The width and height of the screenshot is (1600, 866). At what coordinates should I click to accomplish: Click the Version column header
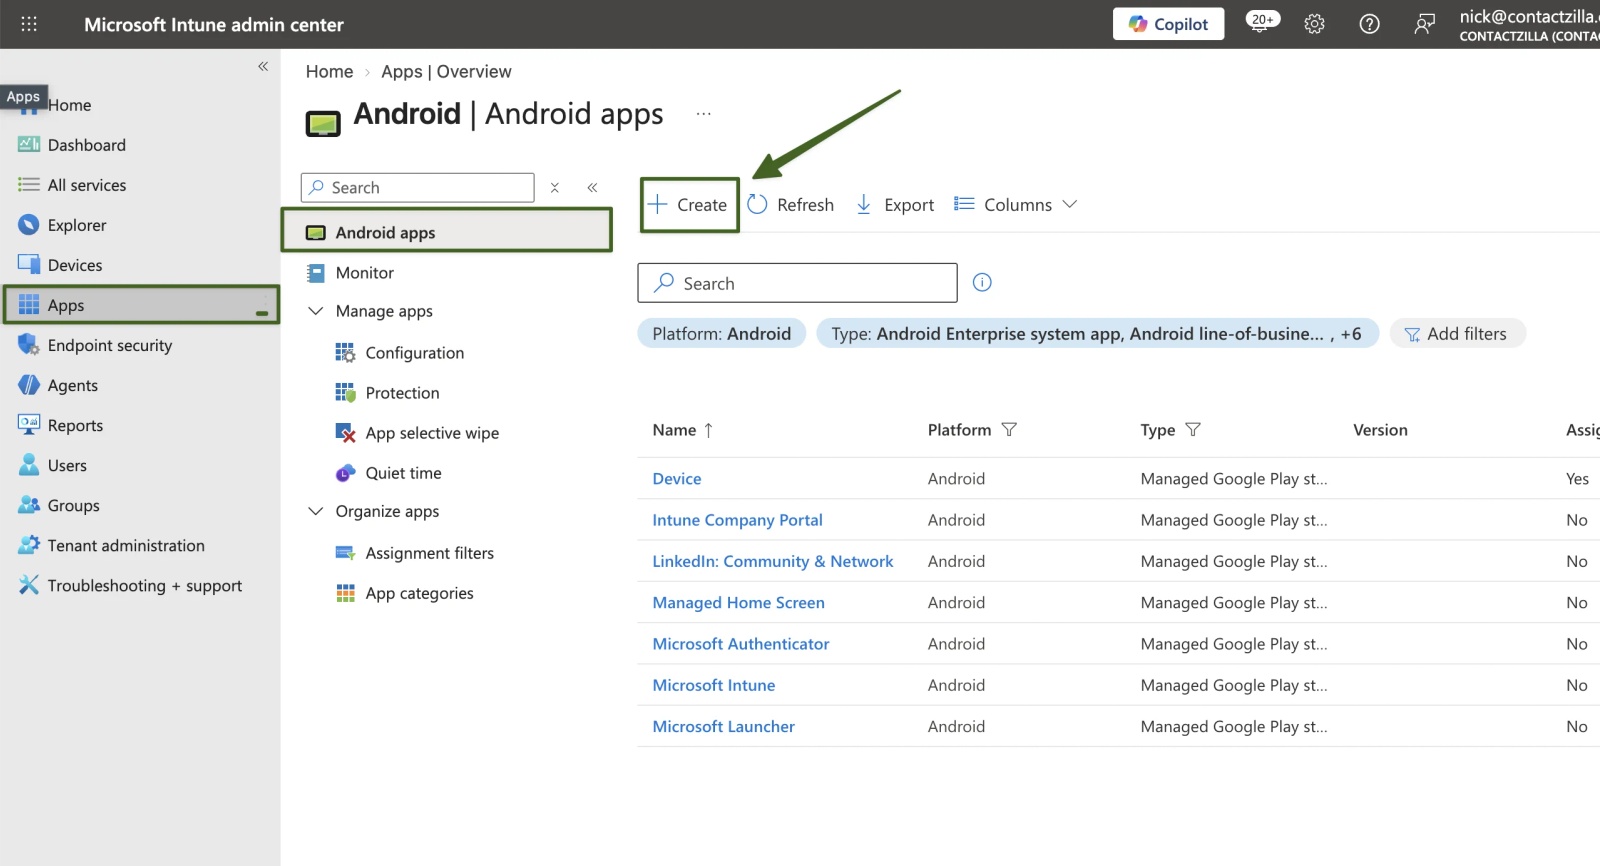click(1380, 430)
